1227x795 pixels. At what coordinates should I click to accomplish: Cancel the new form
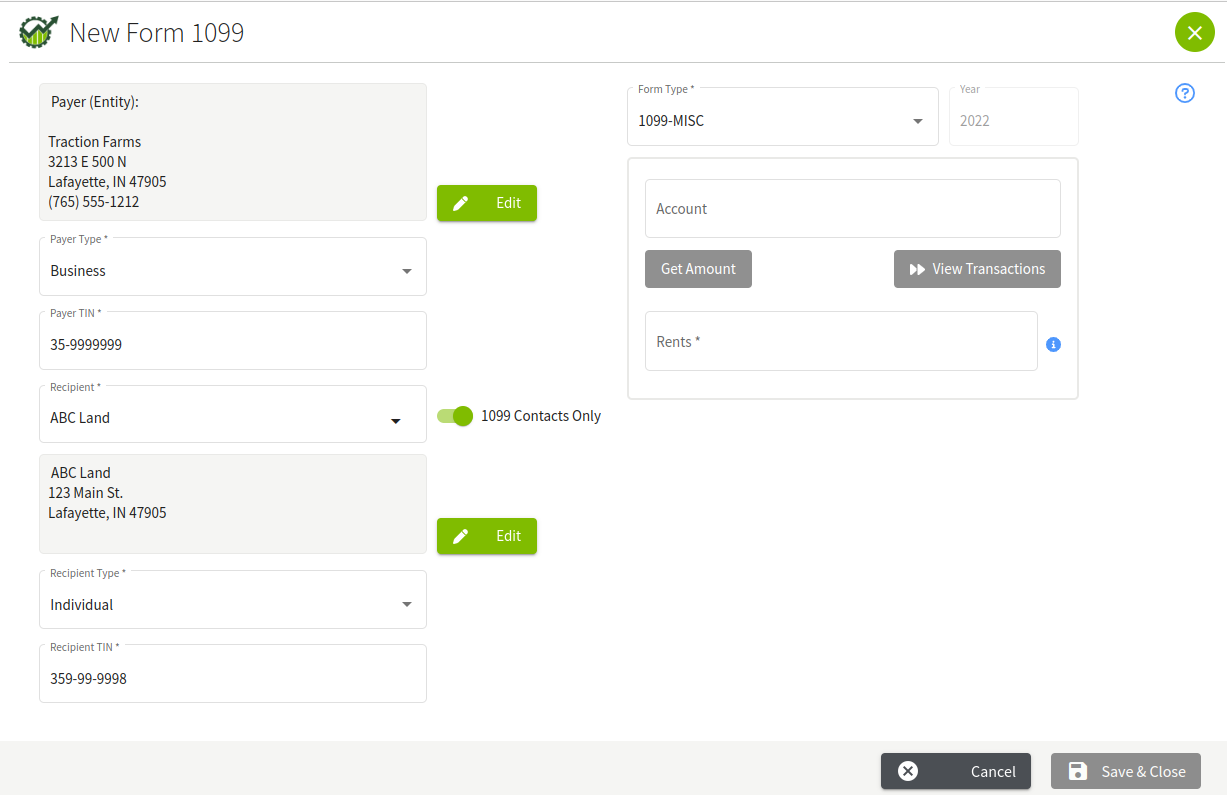point(956,771)
